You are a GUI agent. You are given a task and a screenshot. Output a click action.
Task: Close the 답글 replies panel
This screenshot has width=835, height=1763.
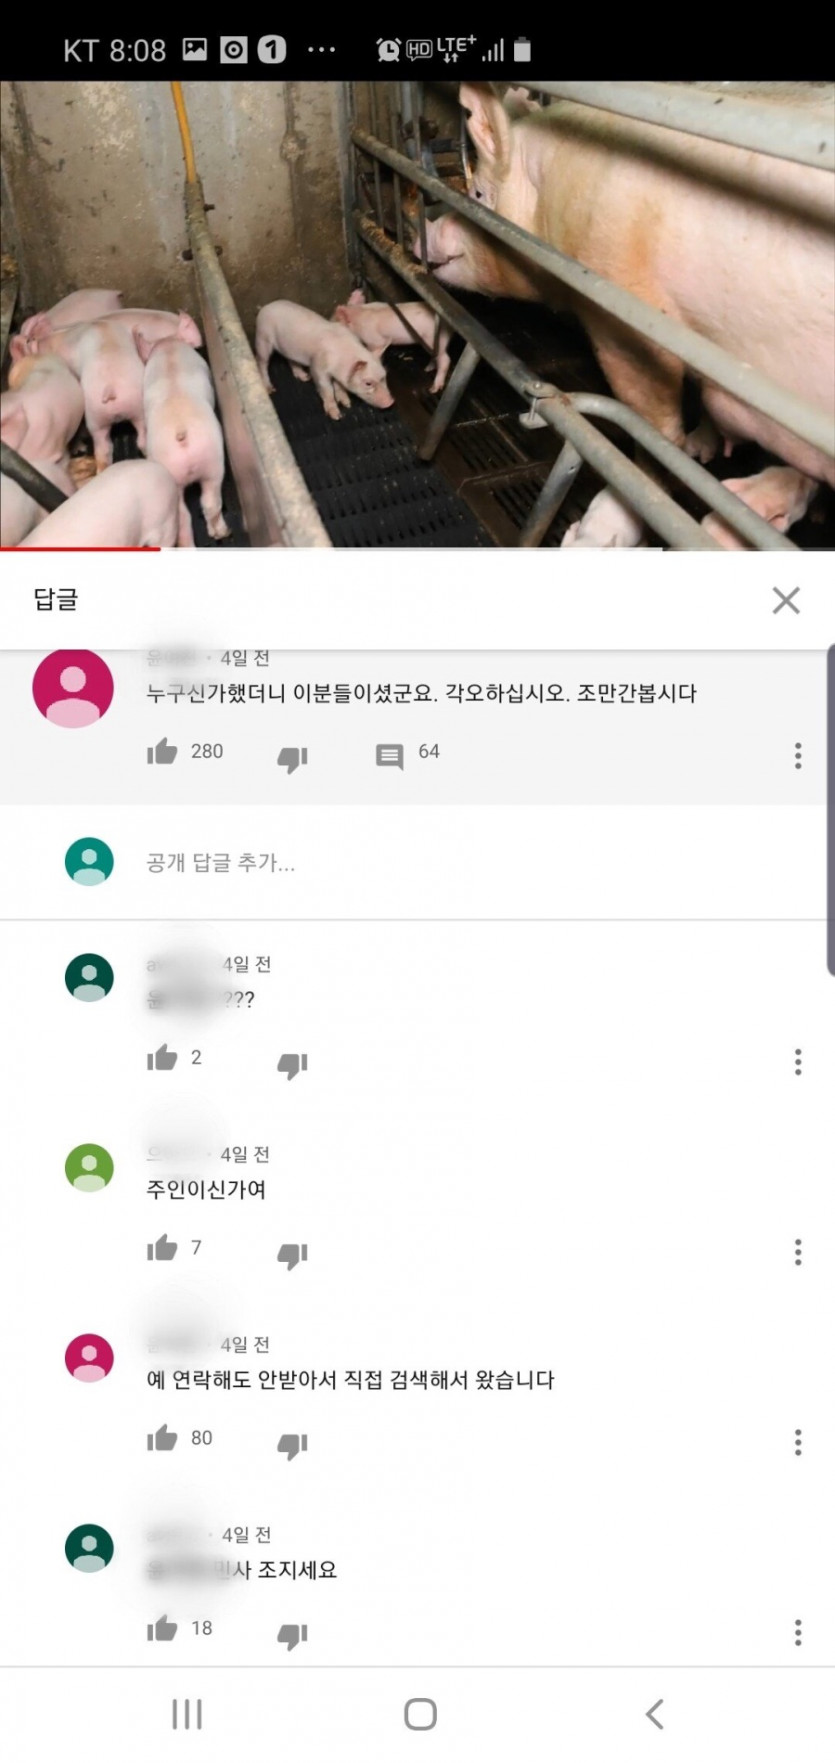coord(786,600)
